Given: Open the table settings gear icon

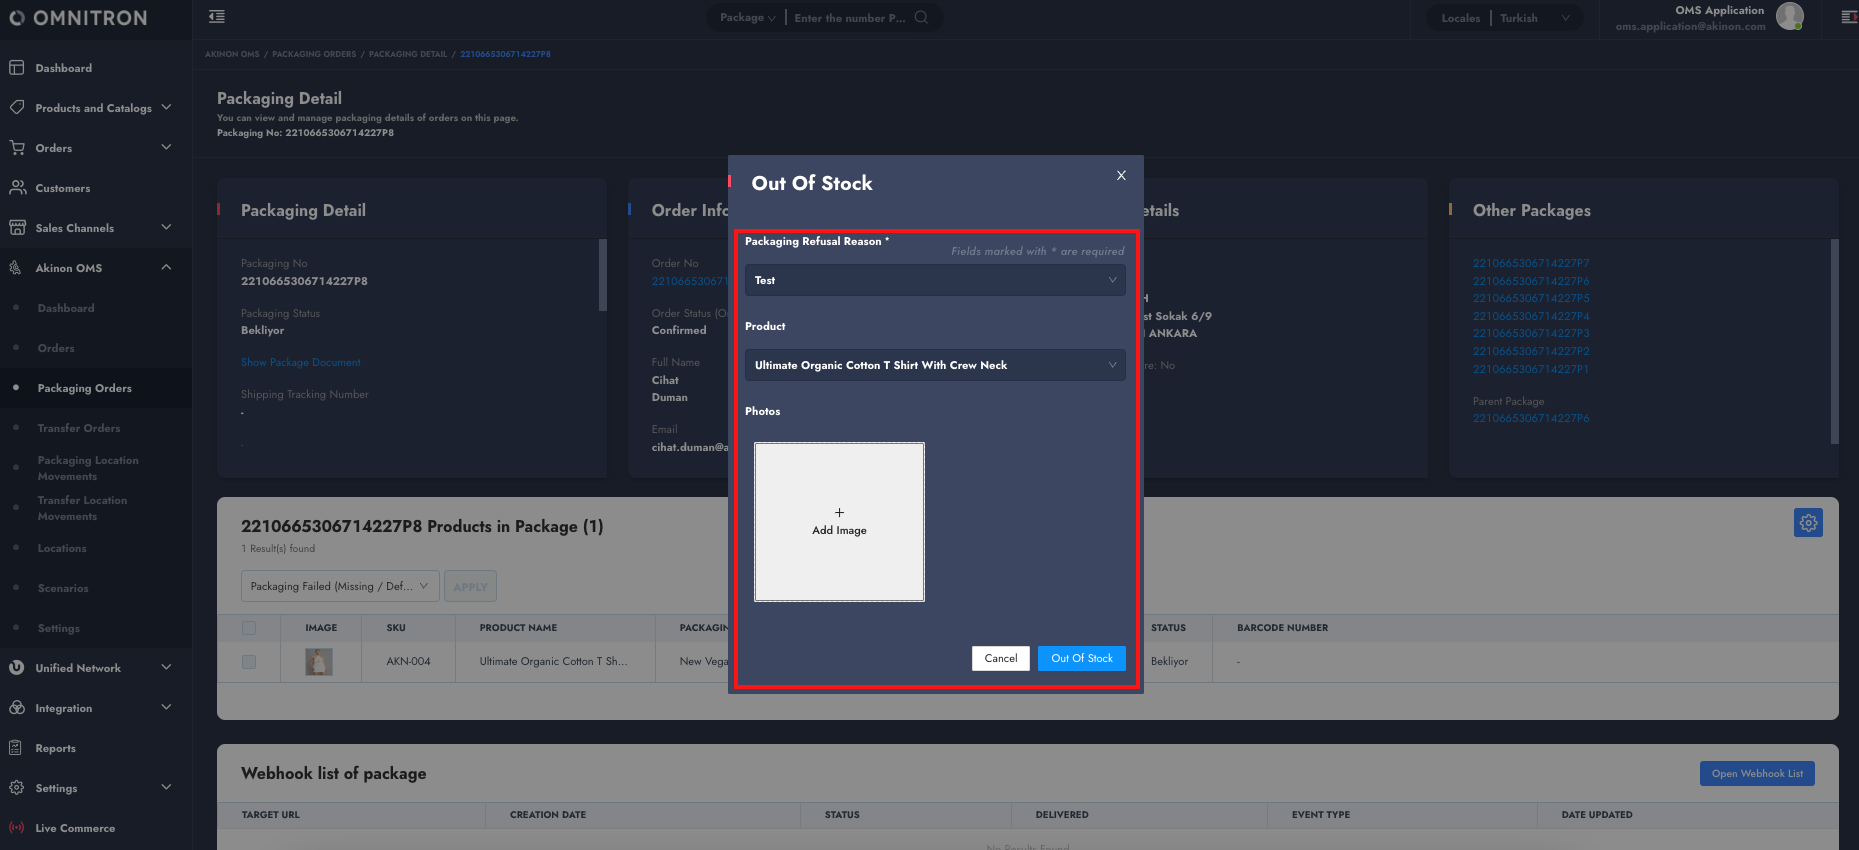Looking at the screenshot, I should click(x=1808, y=523).
